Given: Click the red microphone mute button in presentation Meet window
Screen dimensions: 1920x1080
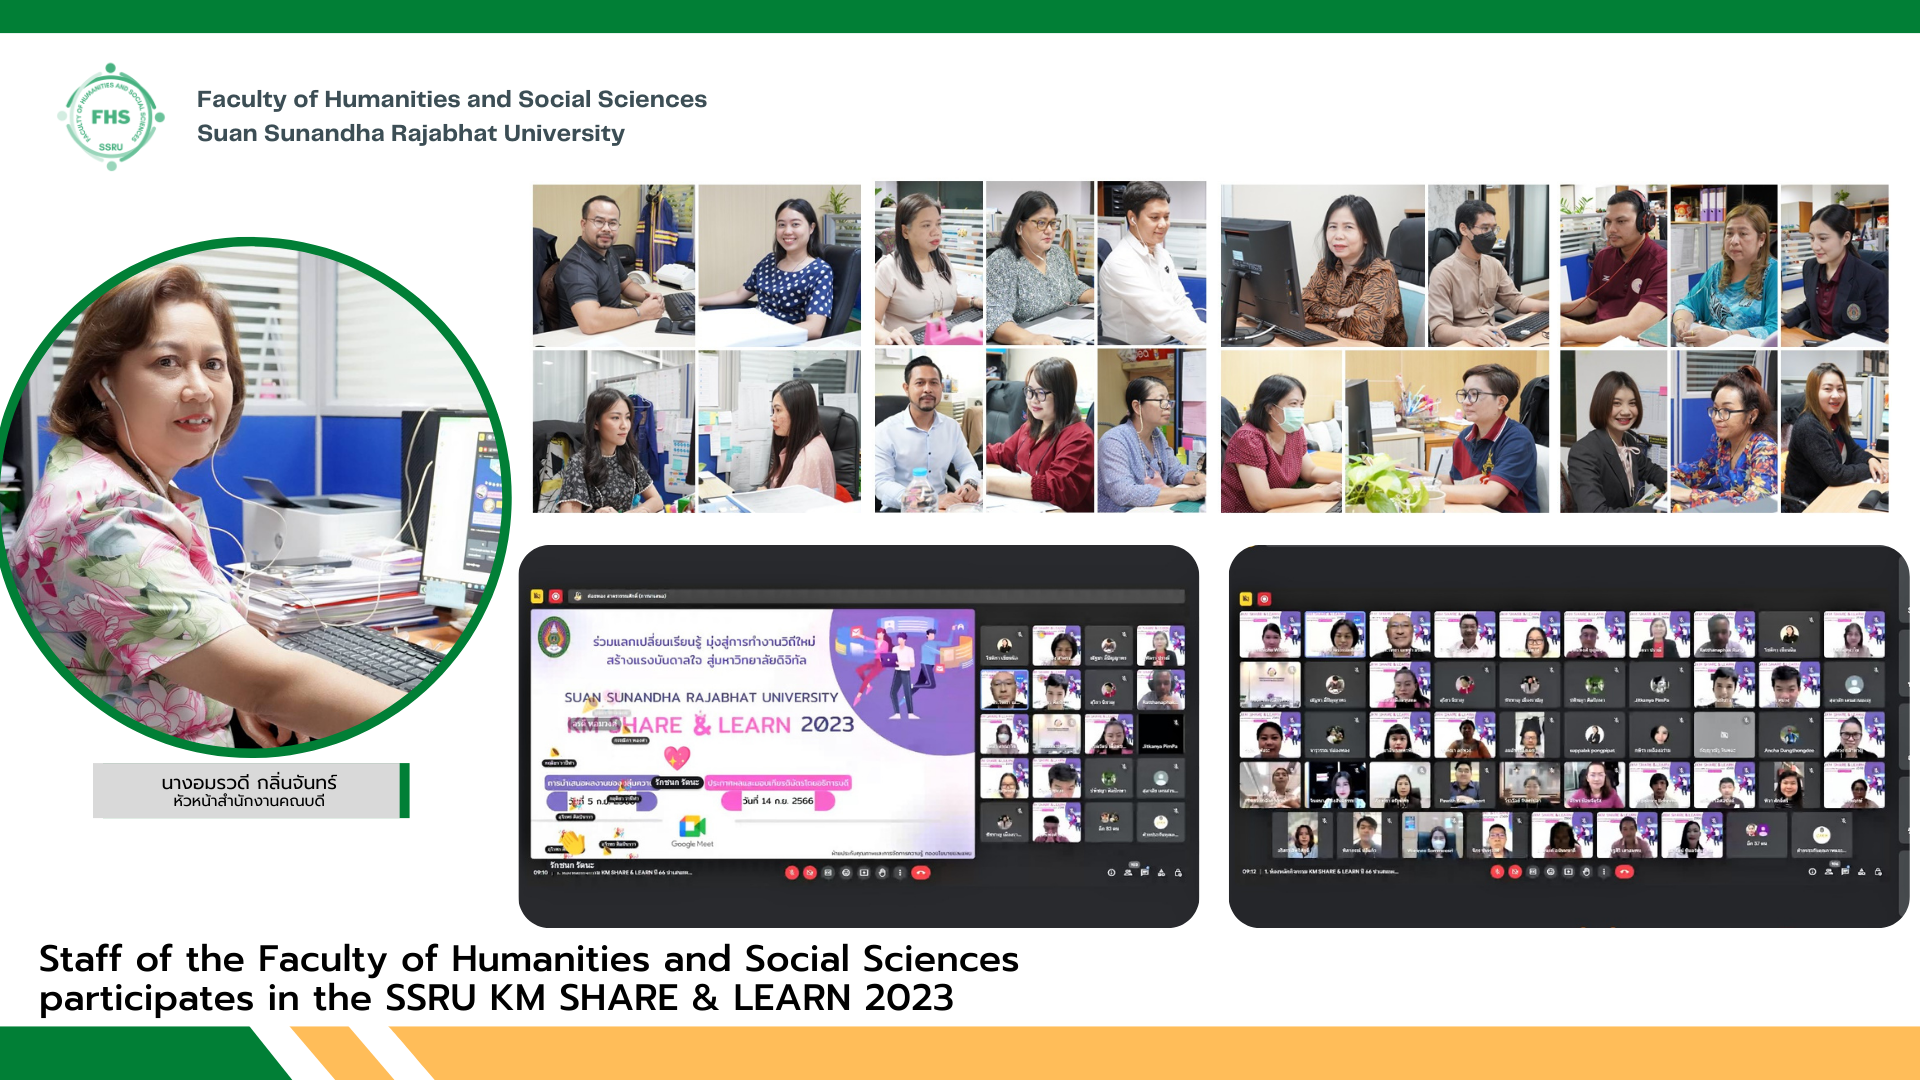Looking at the screenshot, I should click(x=792, y=873).
